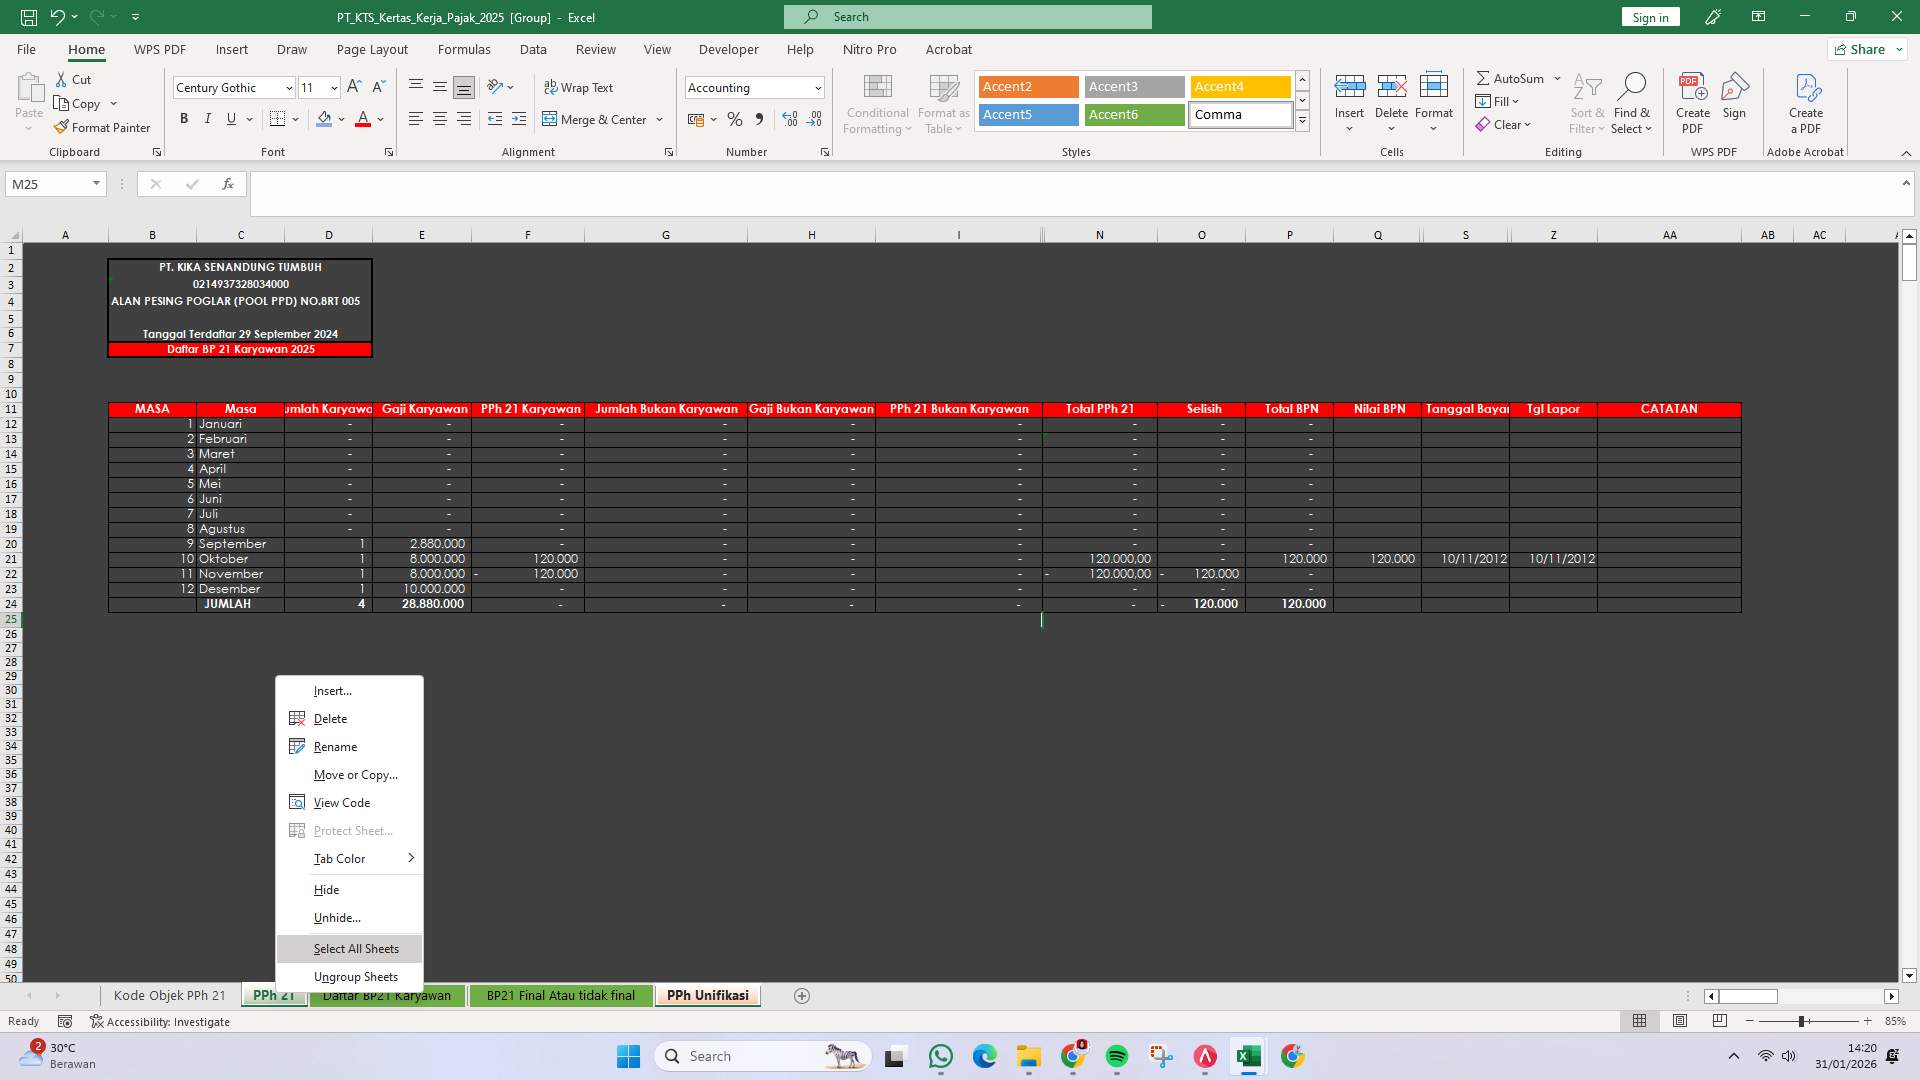Click the Sign in button

1649,16
